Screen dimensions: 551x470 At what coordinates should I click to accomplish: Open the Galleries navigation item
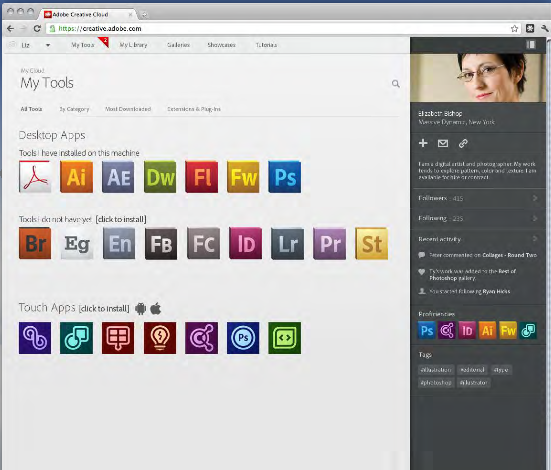click(x=179, y=45)
